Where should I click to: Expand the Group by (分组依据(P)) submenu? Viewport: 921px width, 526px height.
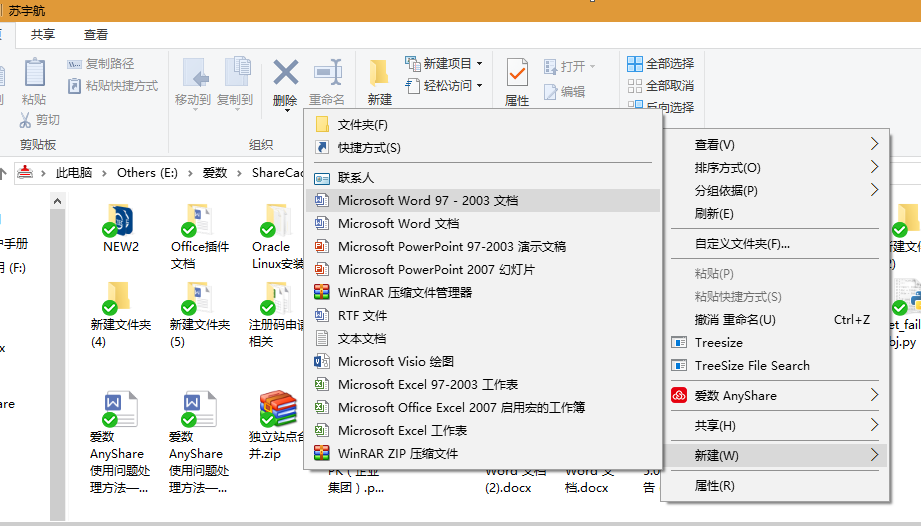pos(775,190)
